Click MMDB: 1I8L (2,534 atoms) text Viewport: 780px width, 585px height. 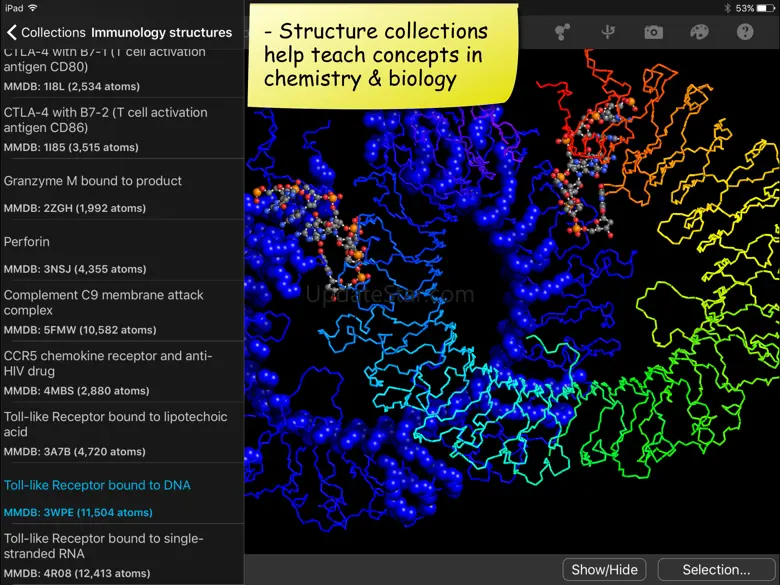[x=72, y=87]
